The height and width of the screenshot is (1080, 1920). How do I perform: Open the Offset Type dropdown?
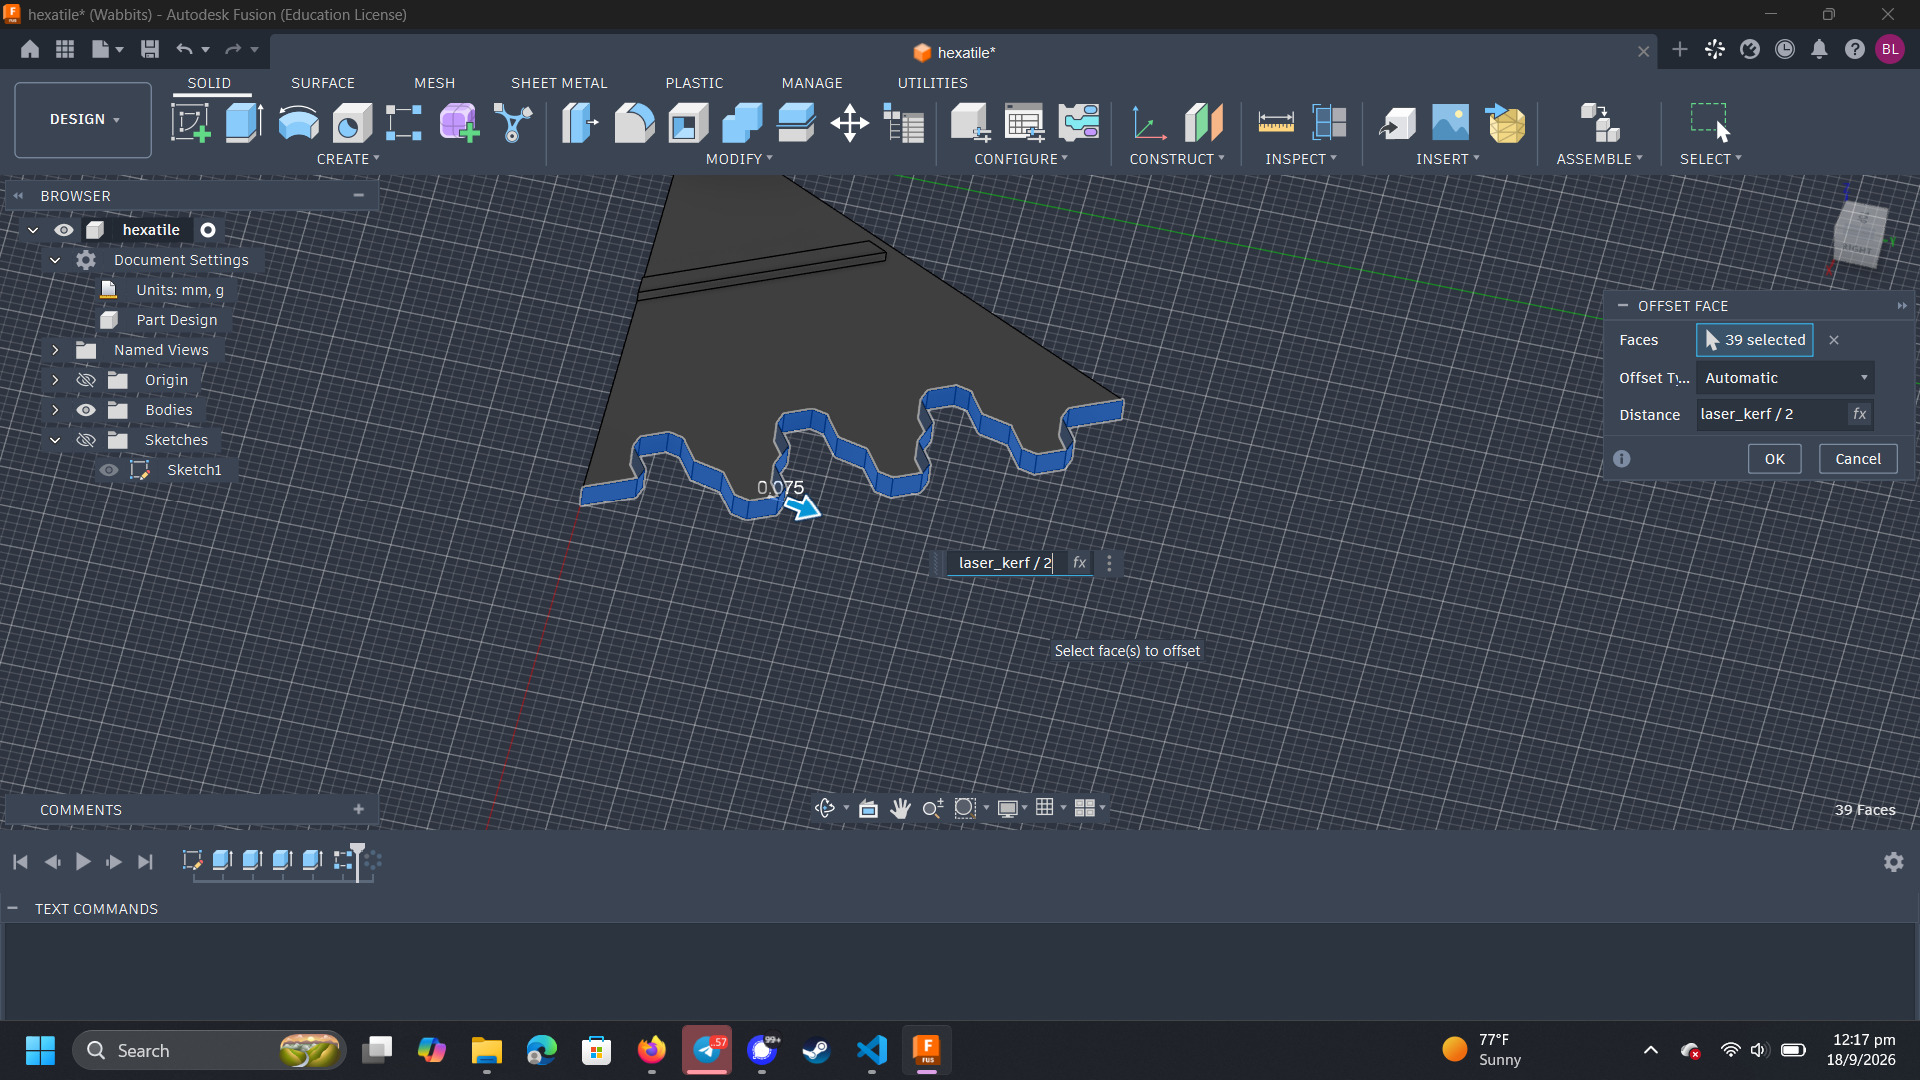(1785, 378)
